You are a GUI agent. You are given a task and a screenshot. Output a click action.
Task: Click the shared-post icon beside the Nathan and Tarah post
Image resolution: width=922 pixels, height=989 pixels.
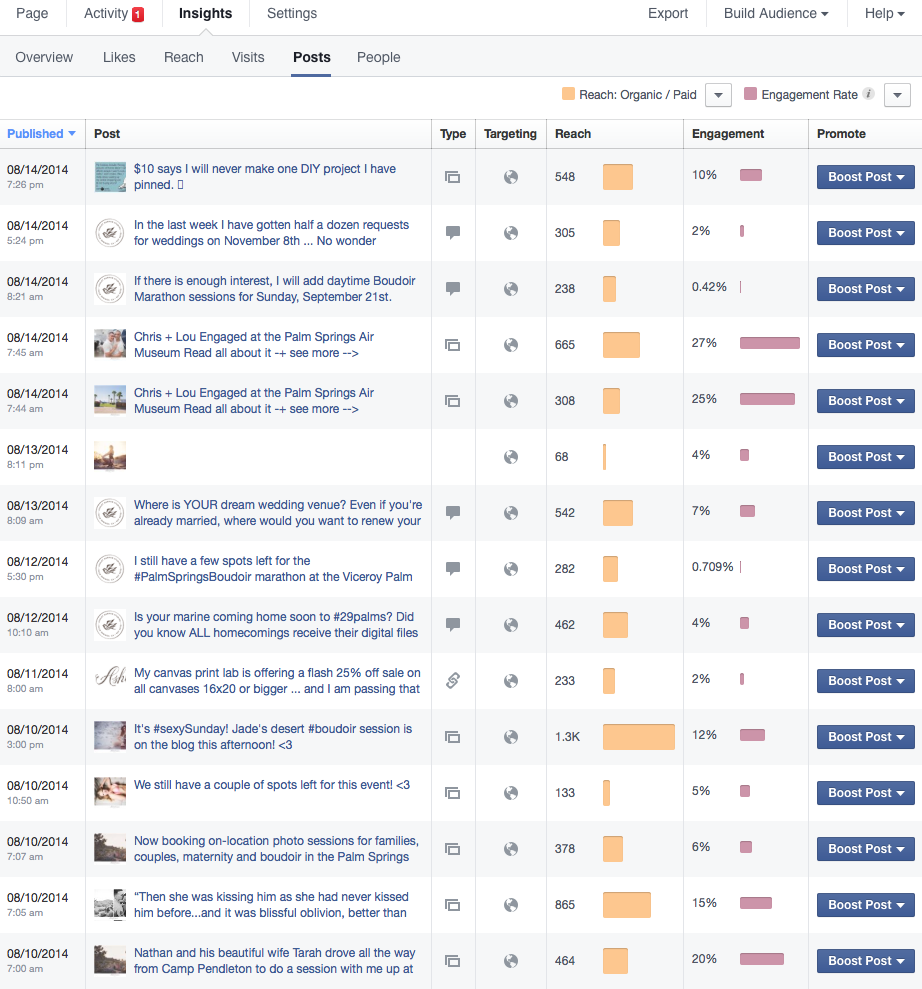point(452,960)
